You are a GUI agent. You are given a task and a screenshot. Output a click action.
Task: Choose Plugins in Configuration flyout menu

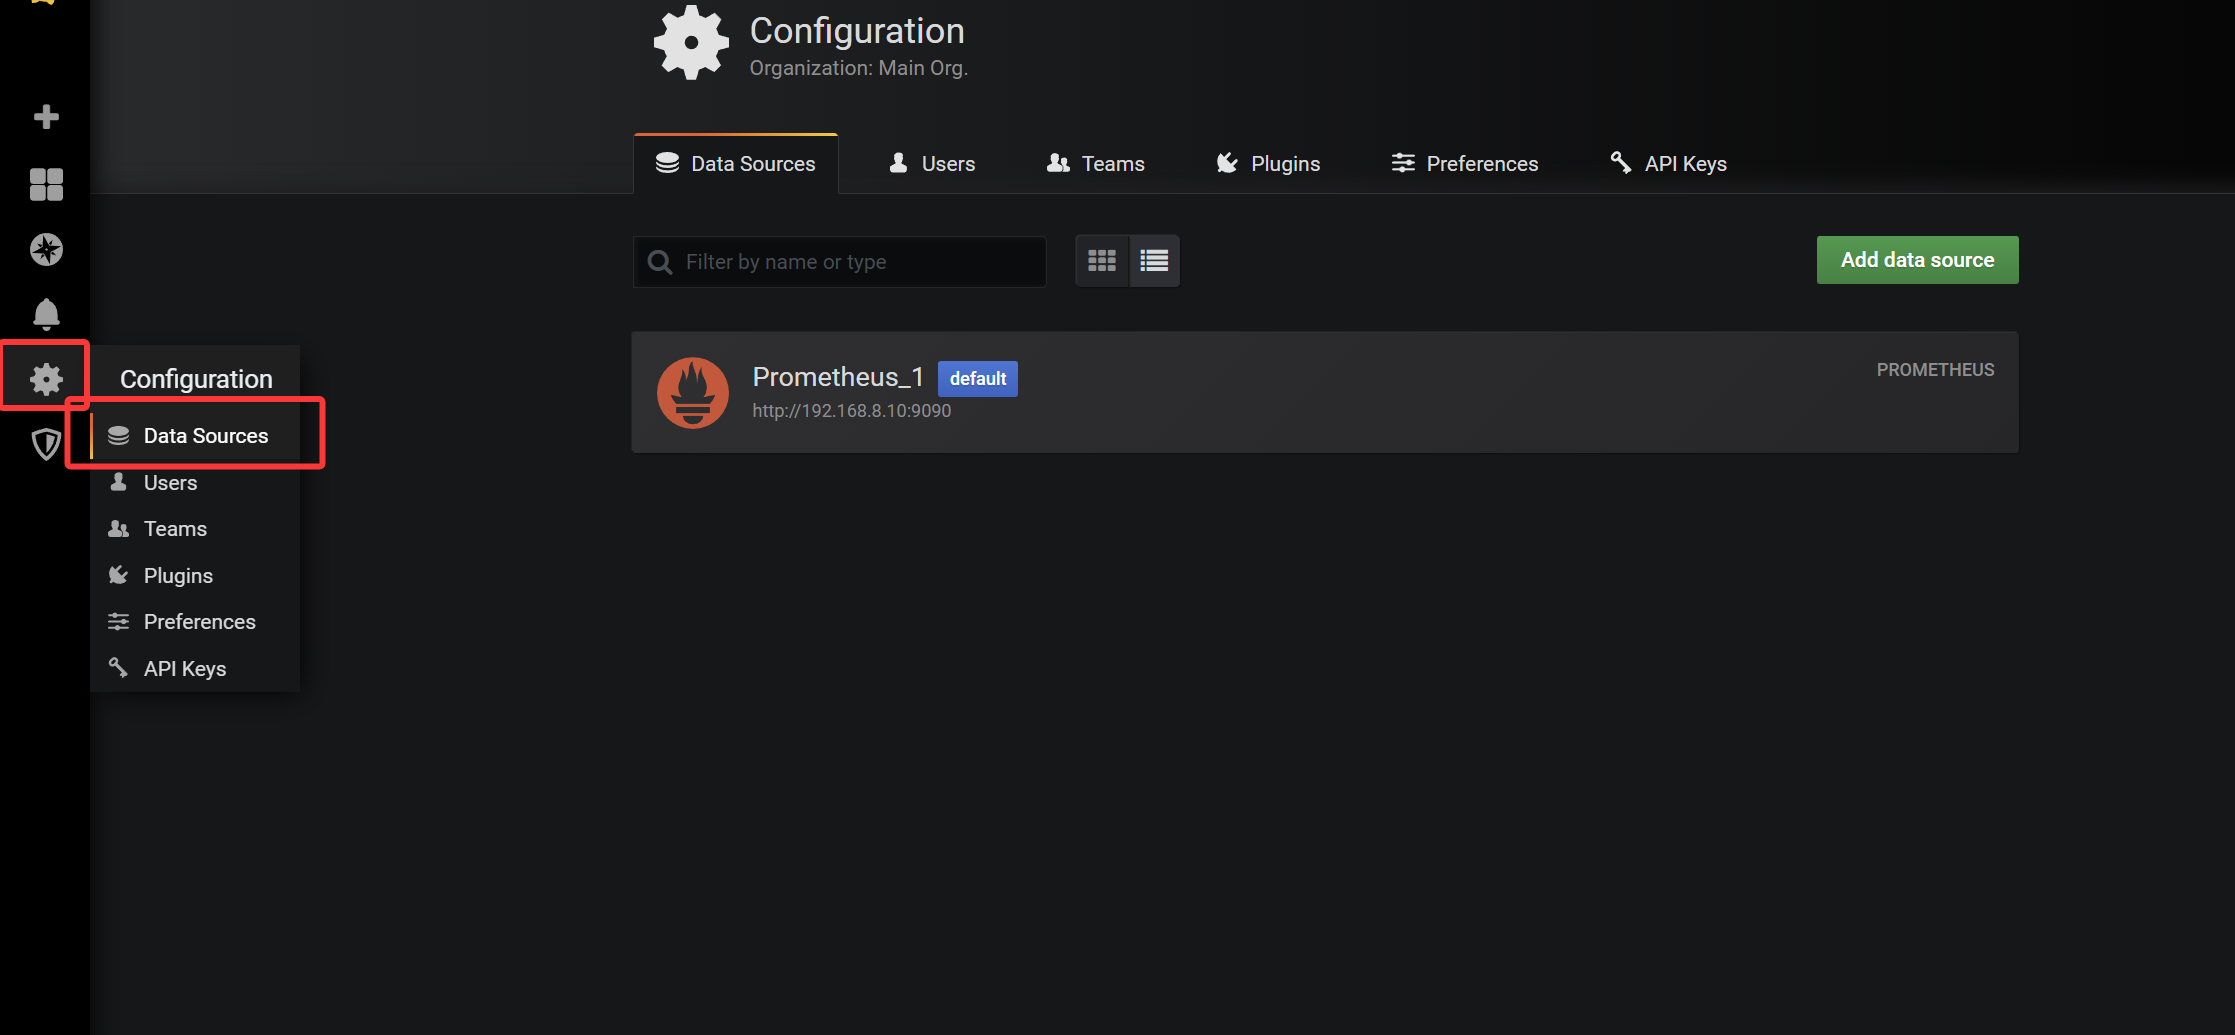point(195,576)
